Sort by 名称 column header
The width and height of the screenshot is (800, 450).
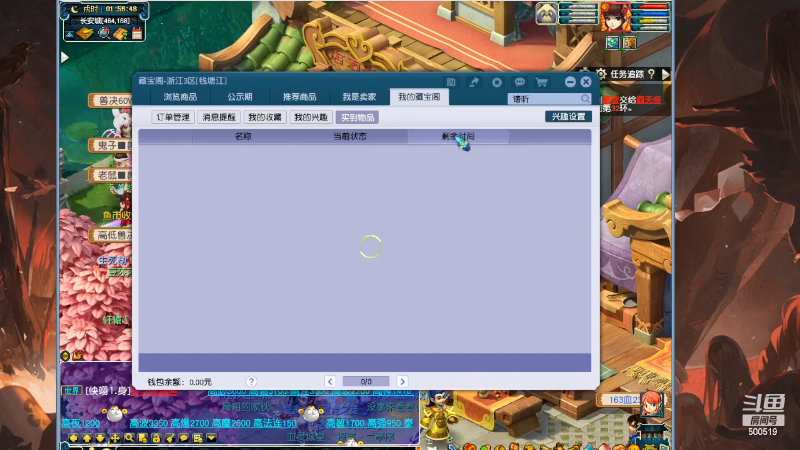tap(243, 136)
